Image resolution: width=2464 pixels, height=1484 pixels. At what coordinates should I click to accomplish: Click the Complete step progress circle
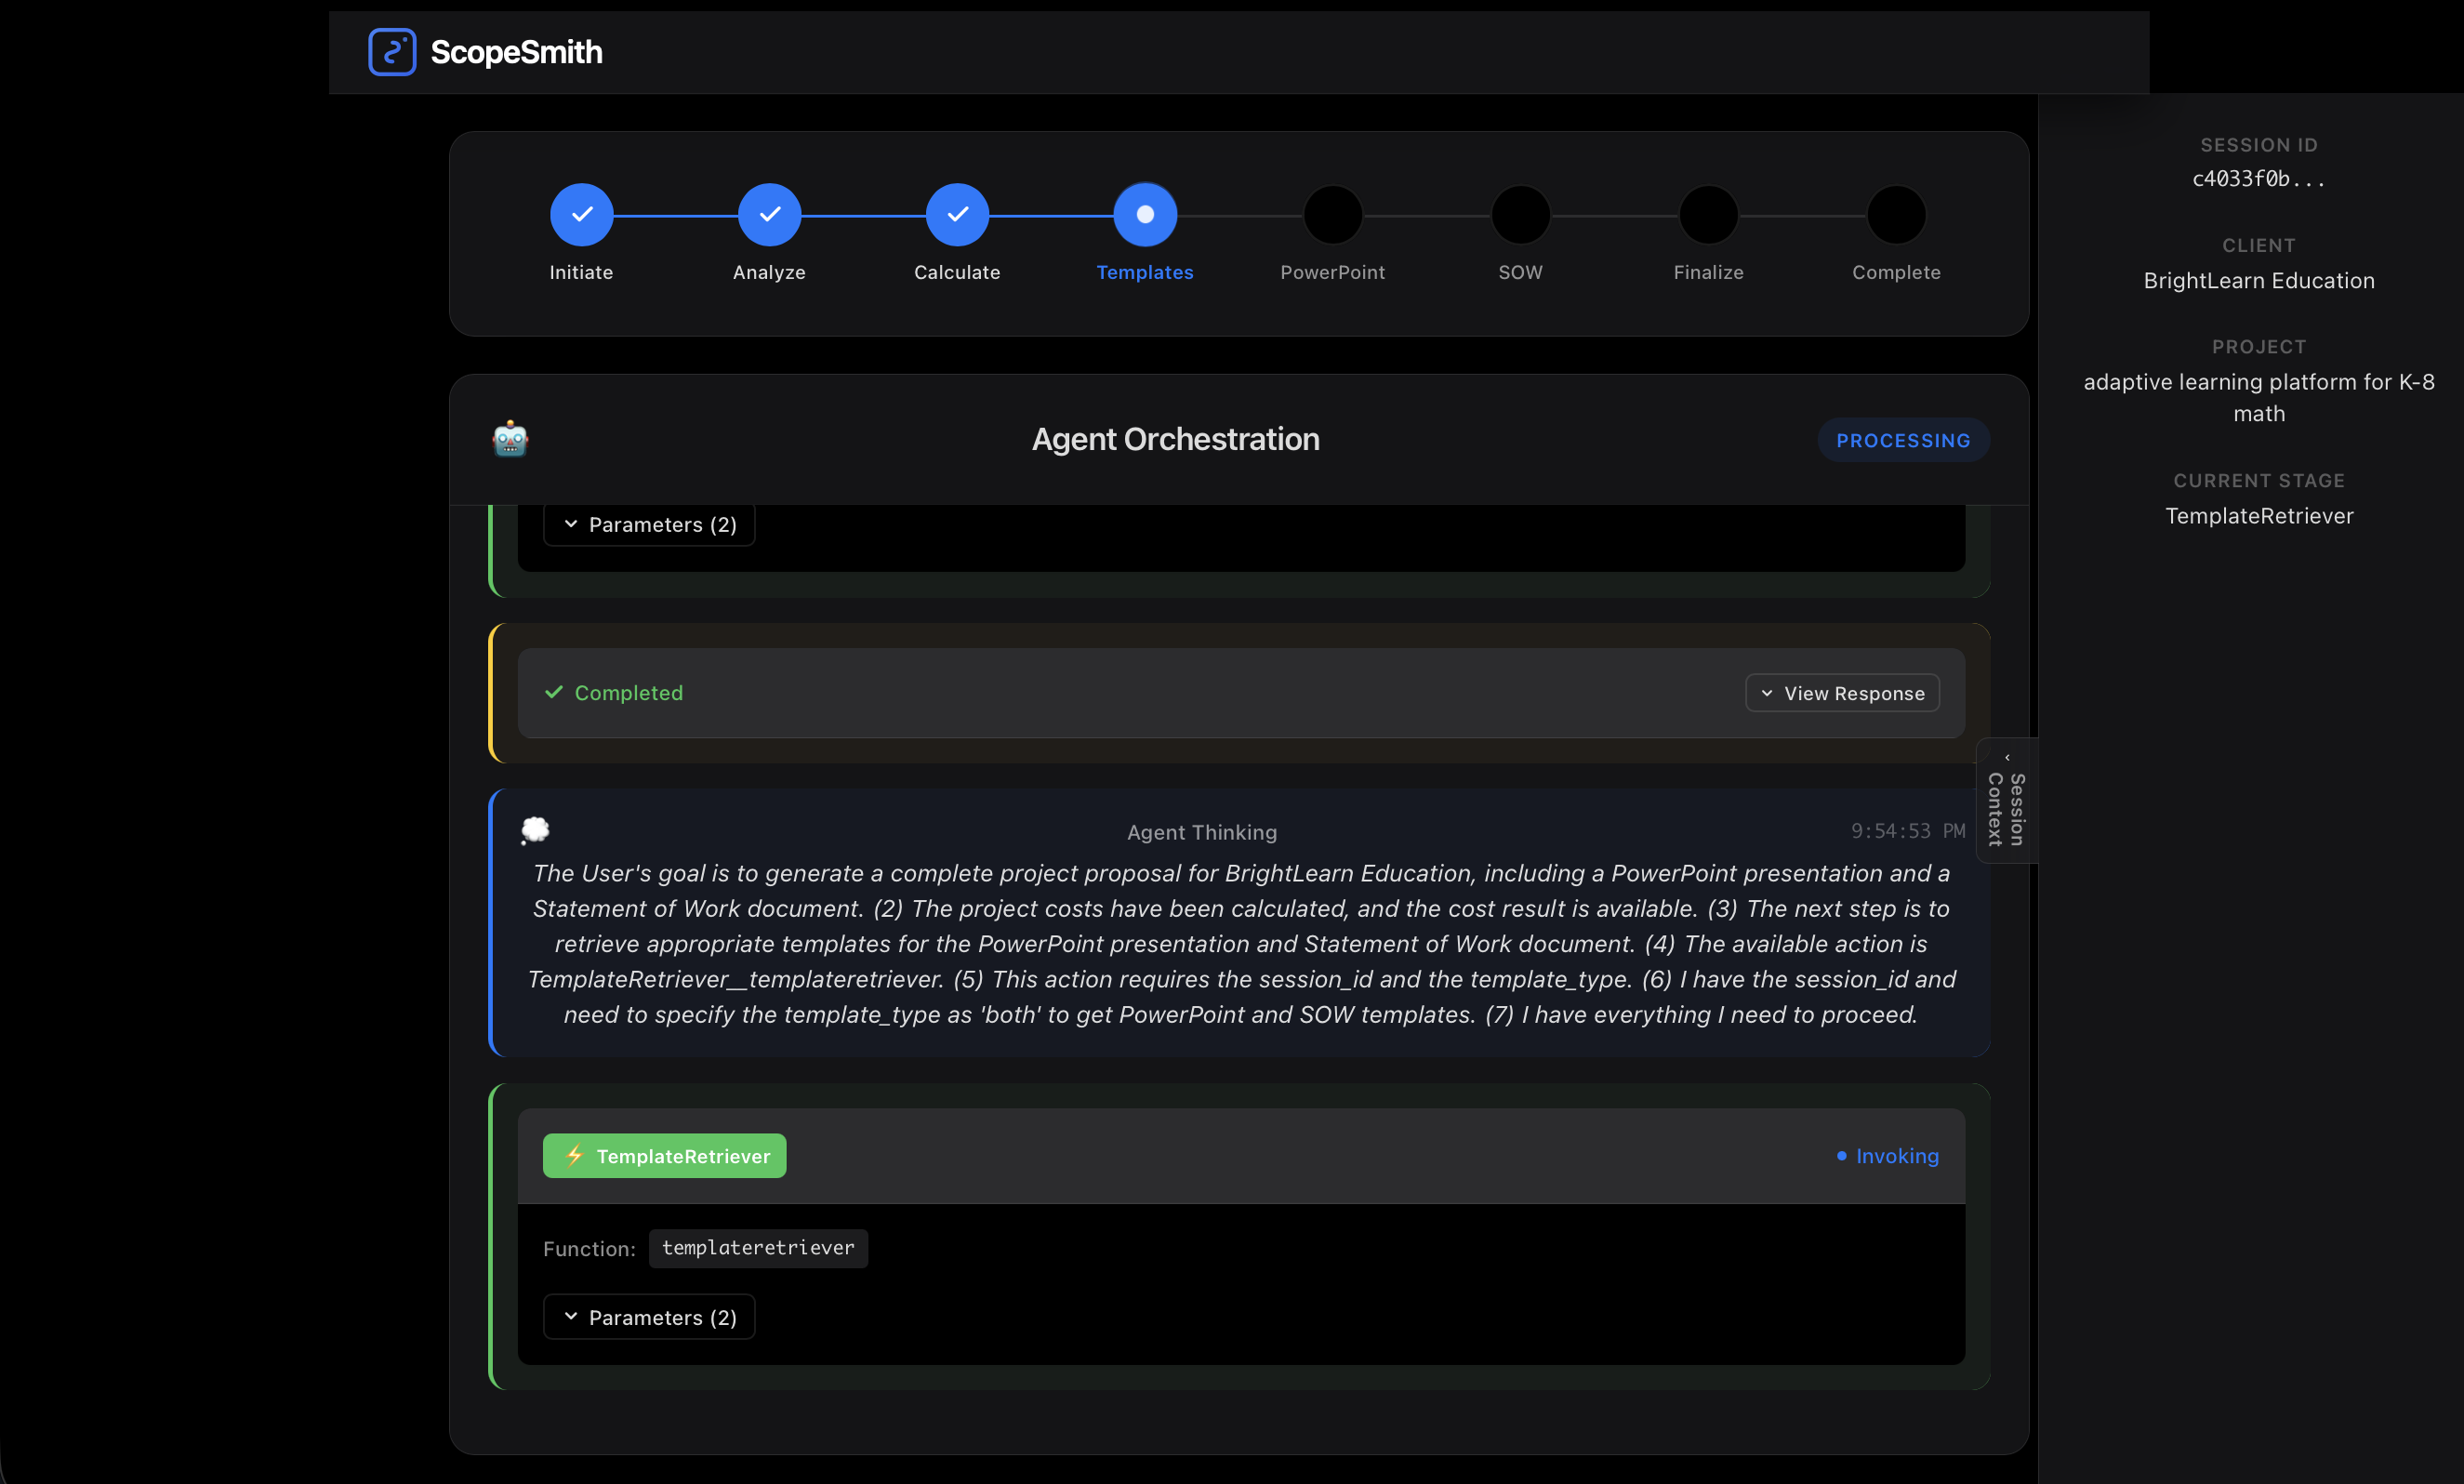pyautogui.click(x=1896, y=215)
